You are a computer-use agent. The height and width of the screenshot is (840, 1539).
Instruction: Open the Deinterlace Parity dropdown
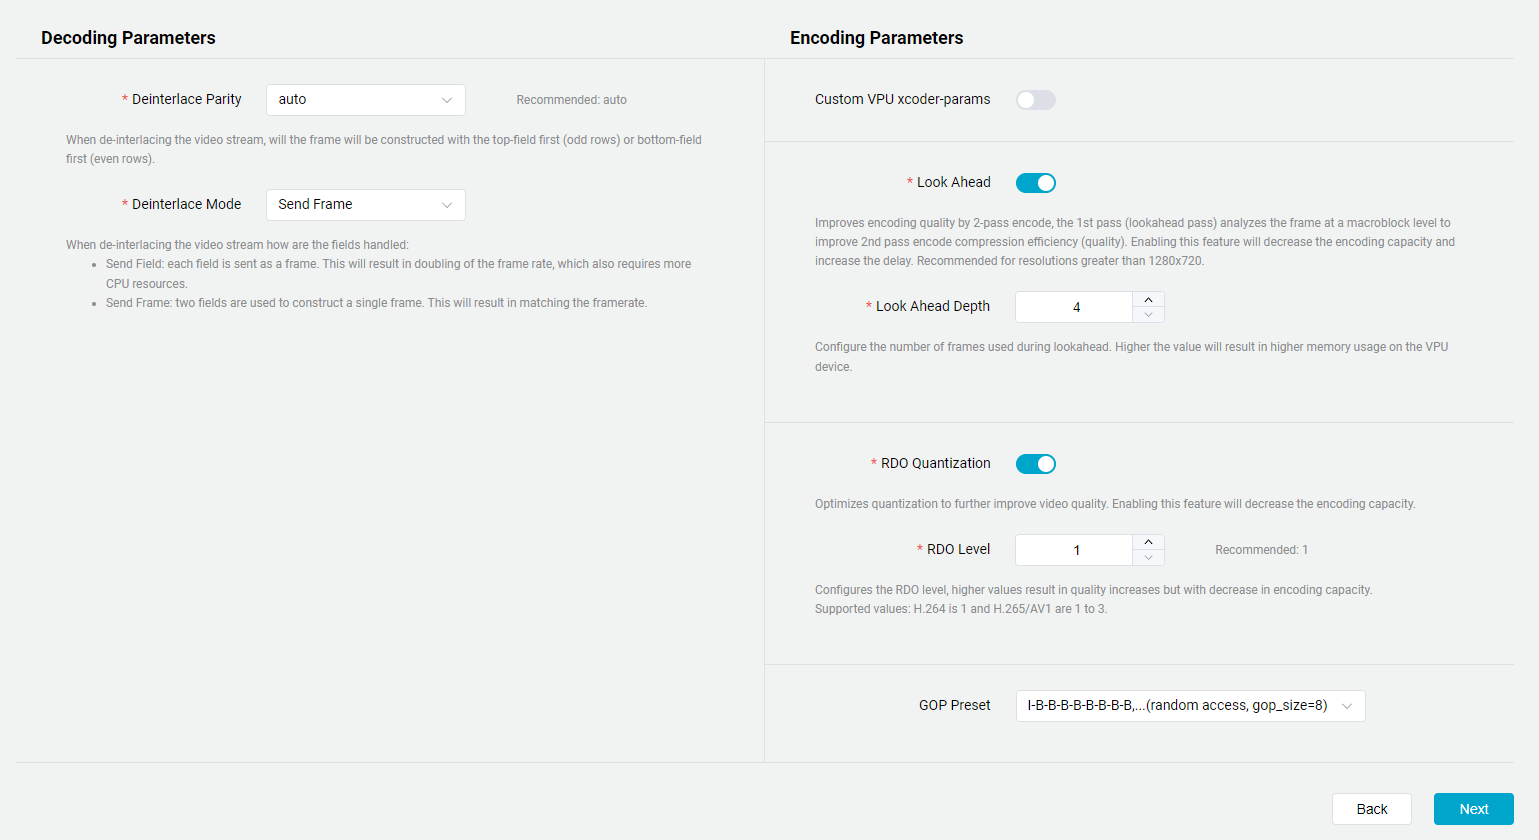click(365, 100)
